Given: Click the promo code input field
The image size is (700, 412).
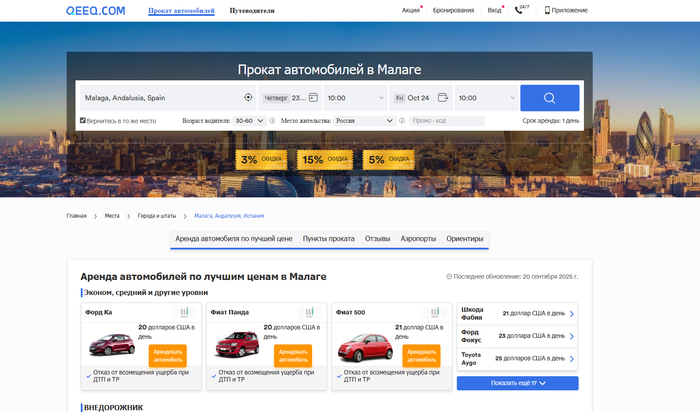Looking at the screenshot, I should point(446,121).
